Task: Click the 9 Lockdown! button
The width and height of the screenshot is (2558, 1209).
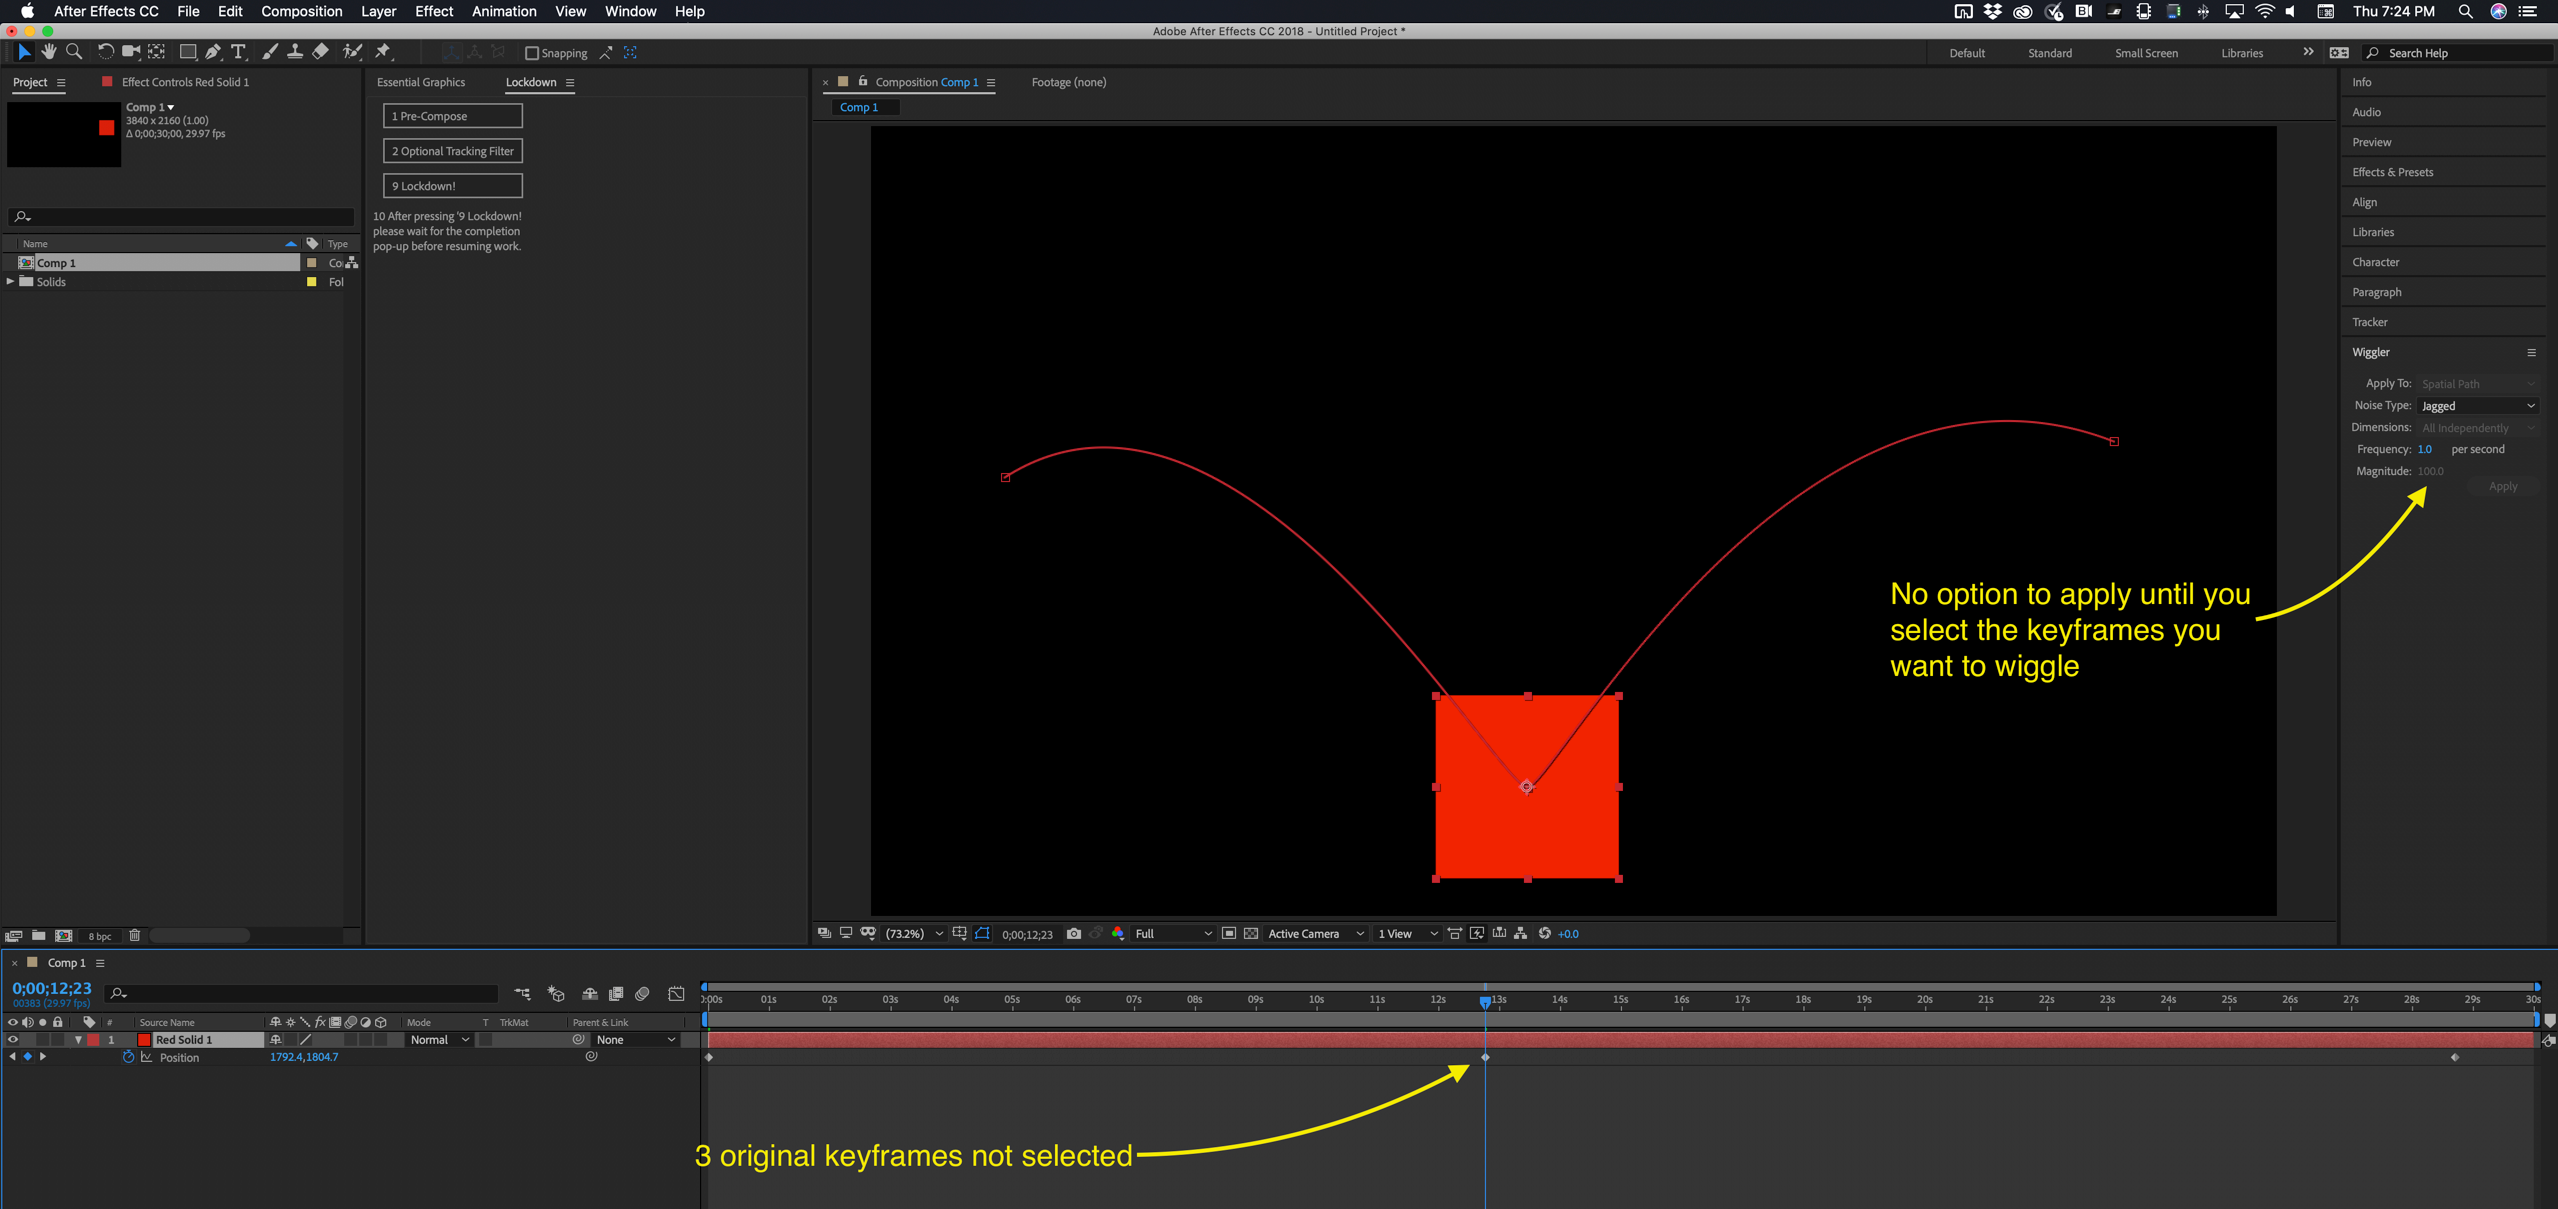Action: [452, 185]
